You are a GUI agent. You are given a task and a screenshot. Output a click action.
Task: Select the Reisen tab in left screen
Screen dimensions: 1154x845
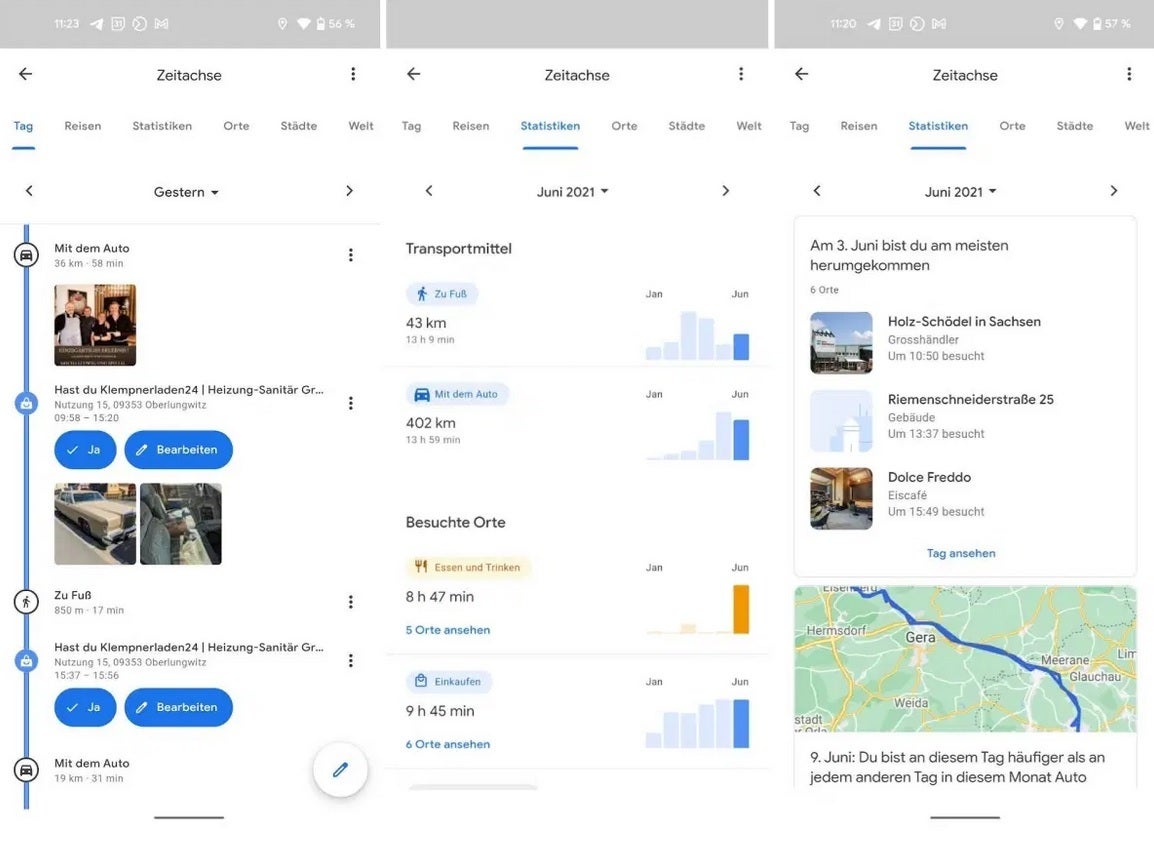click(82, 126)
